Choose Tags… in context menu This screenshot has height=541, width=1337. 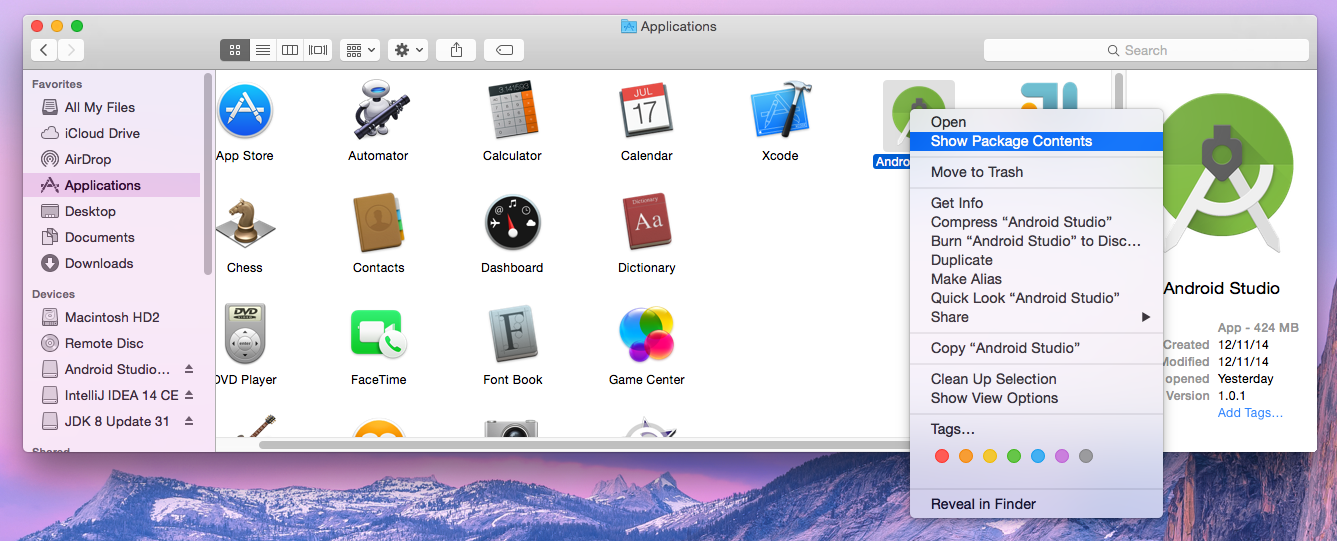pos(1036,429)
